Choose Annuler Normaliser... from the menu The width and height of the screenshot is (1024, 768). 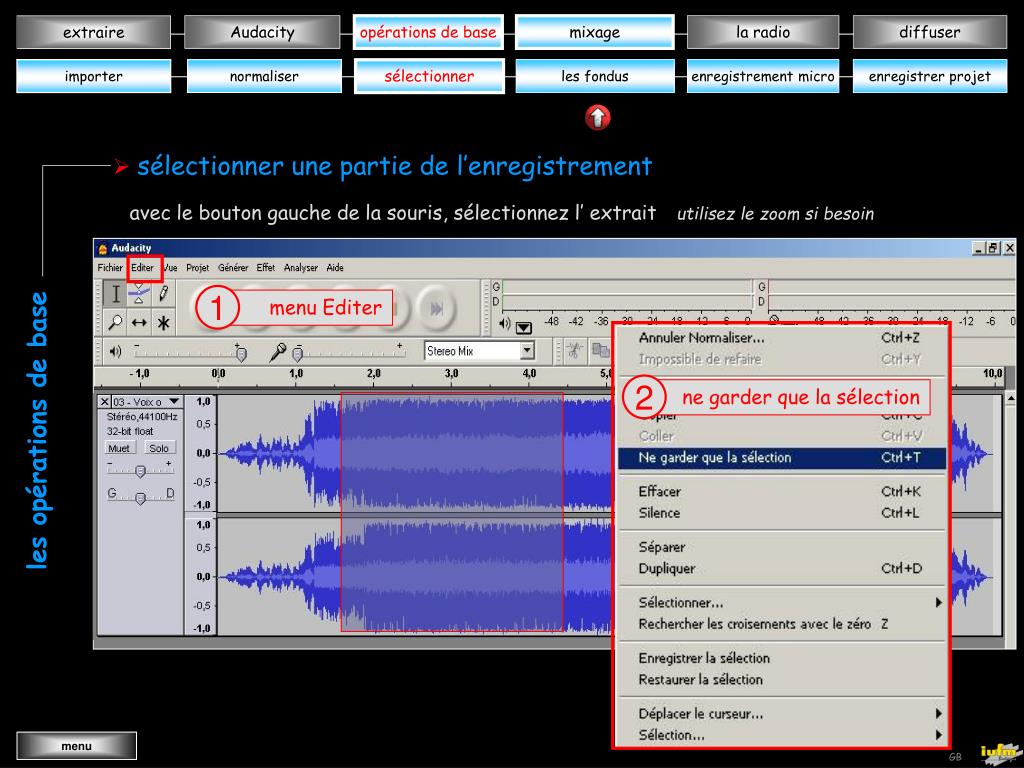[x=782, y=338]
